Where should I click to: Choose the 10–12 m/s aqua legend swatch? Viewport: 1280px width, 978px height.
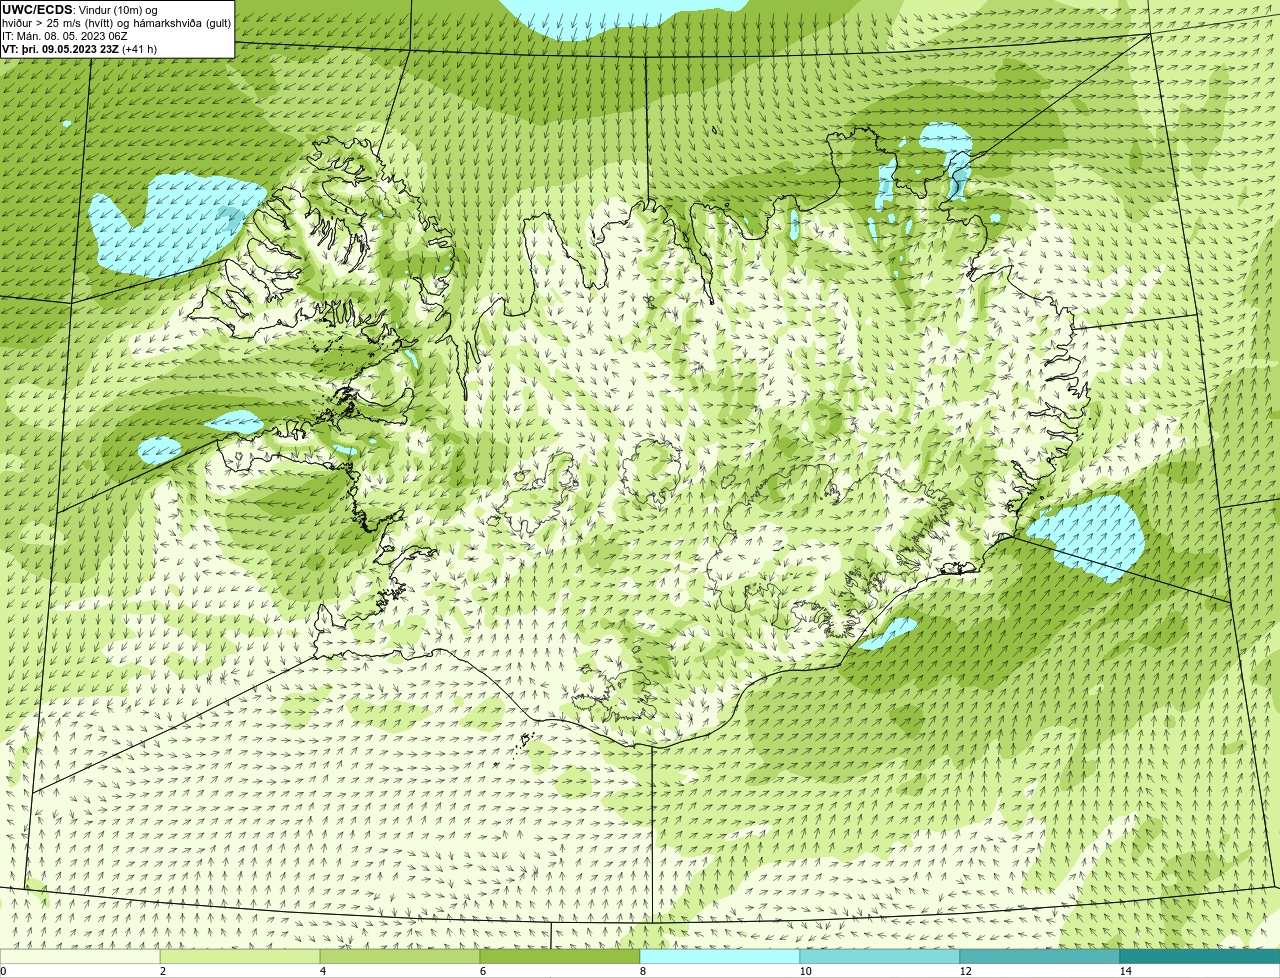coord(880,956)
